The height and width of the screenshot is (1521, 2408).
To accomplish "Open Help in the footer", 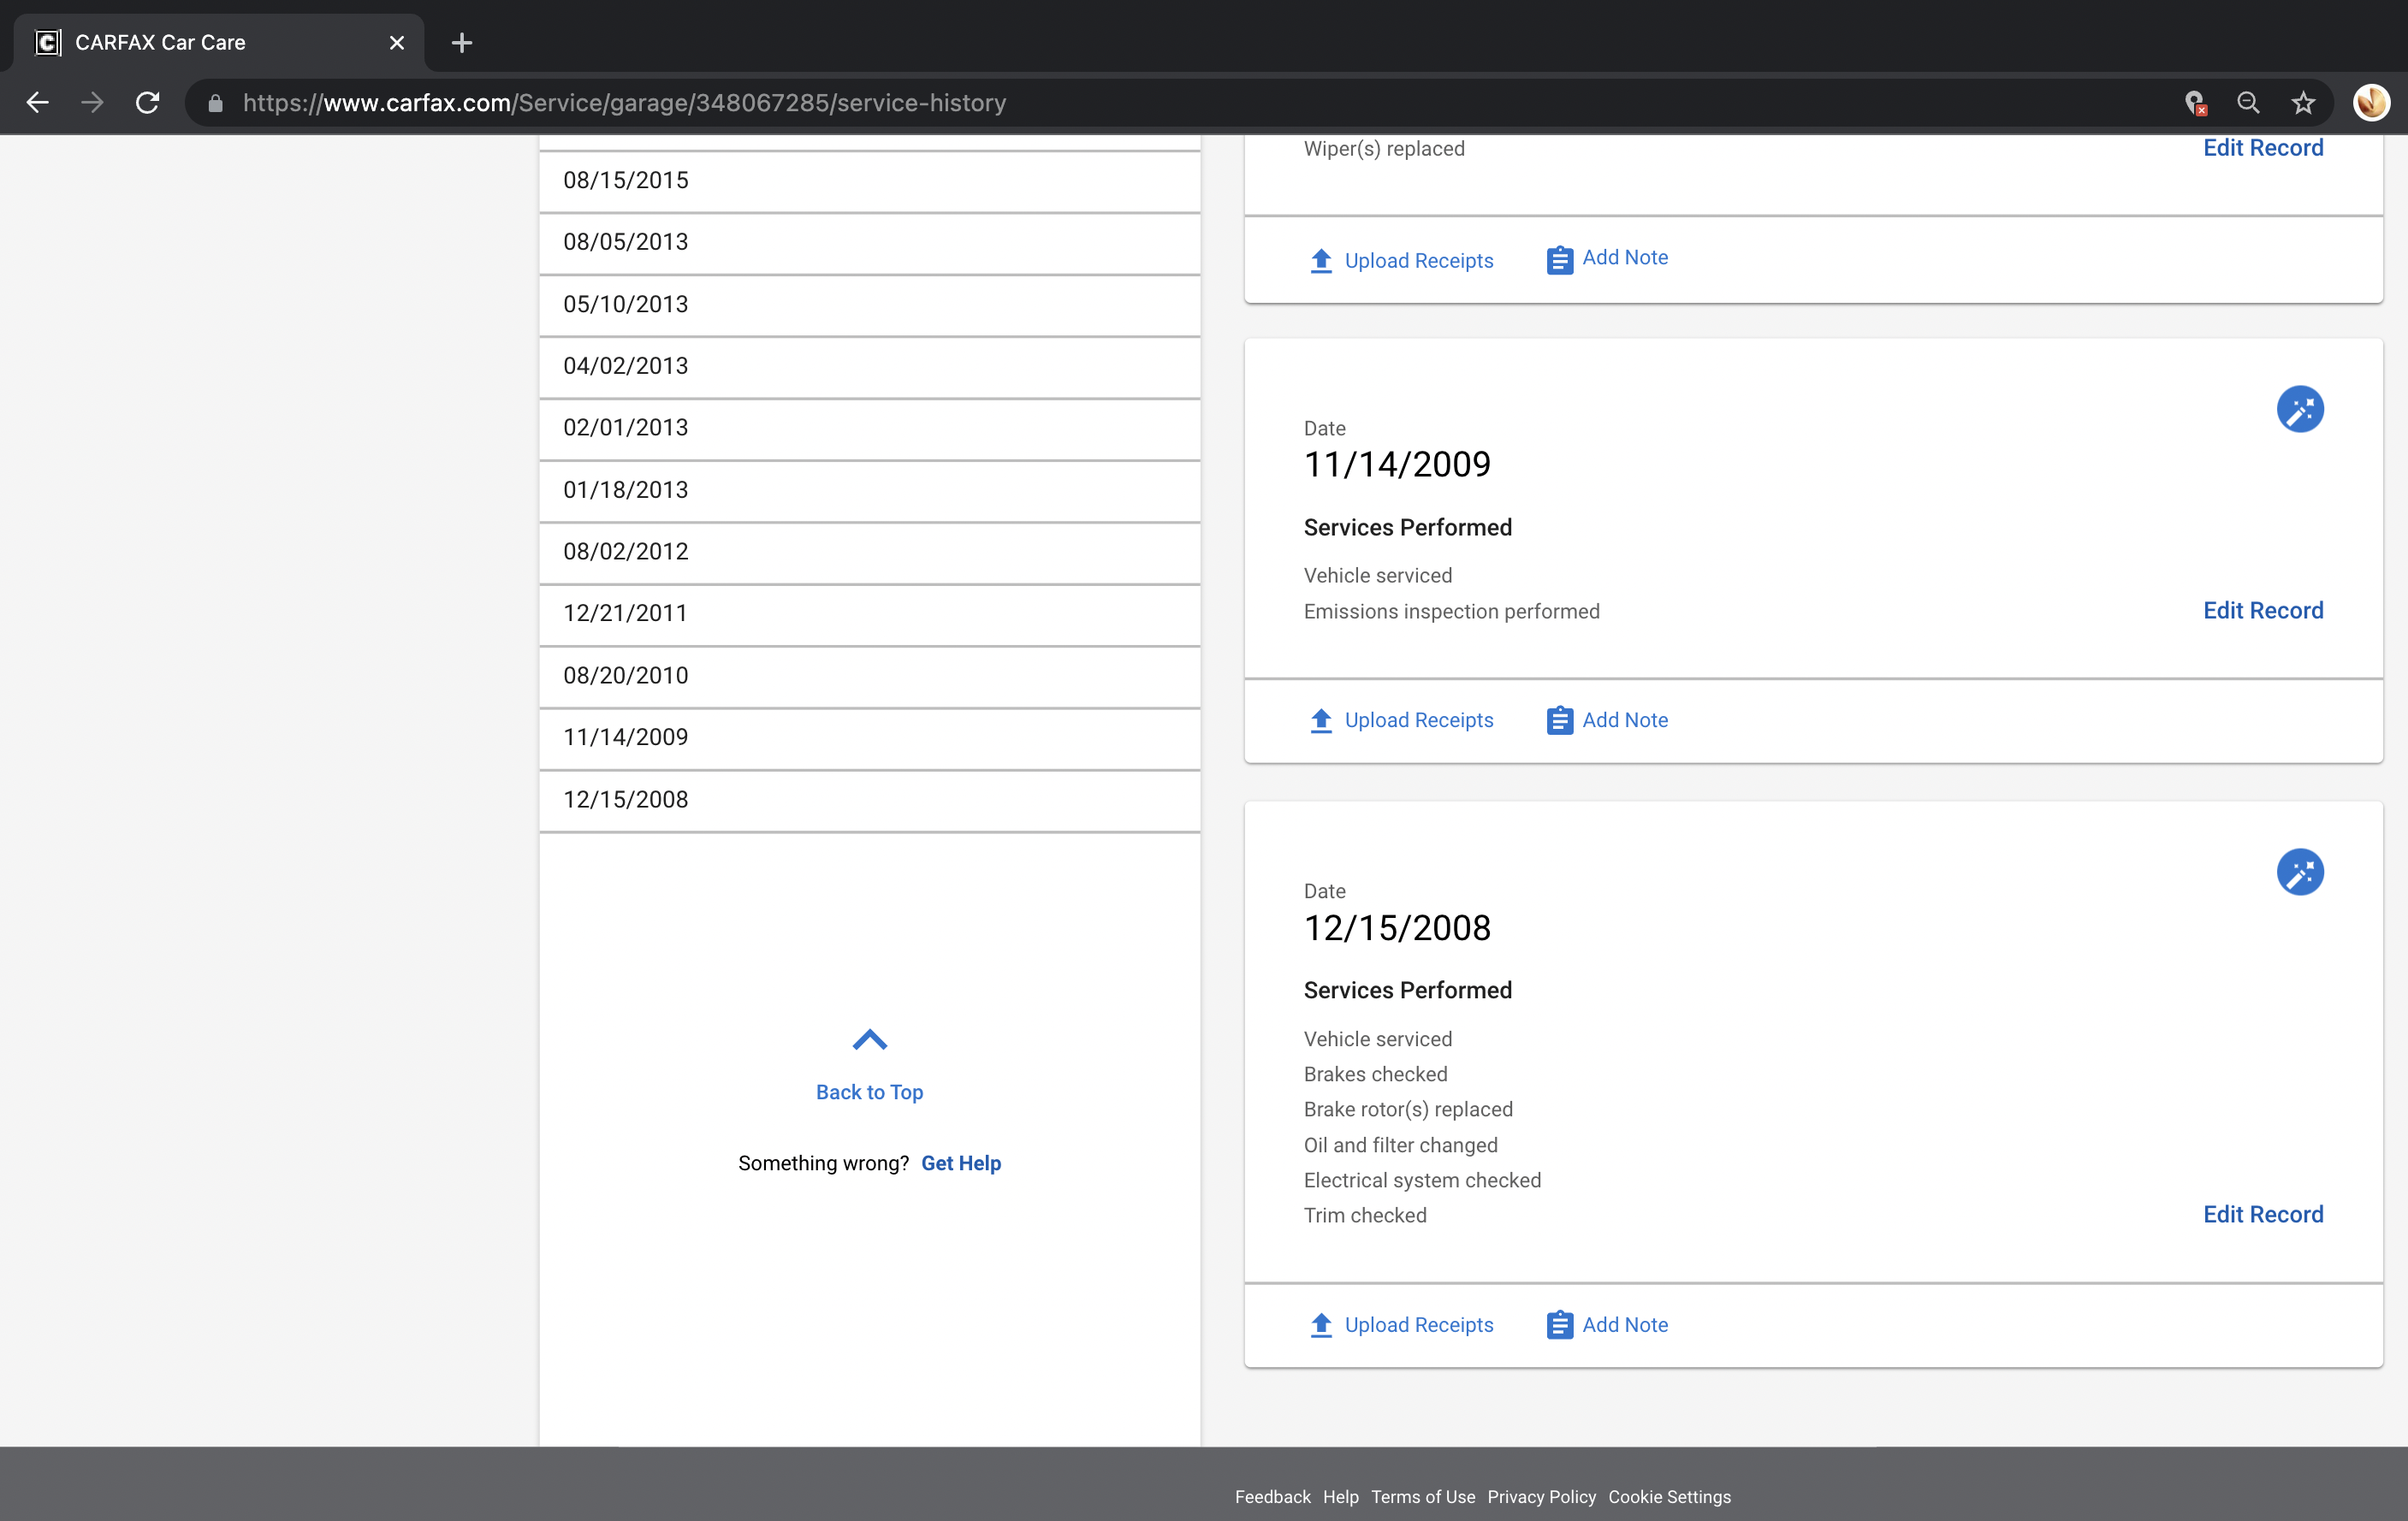I will point(1340,1497).
